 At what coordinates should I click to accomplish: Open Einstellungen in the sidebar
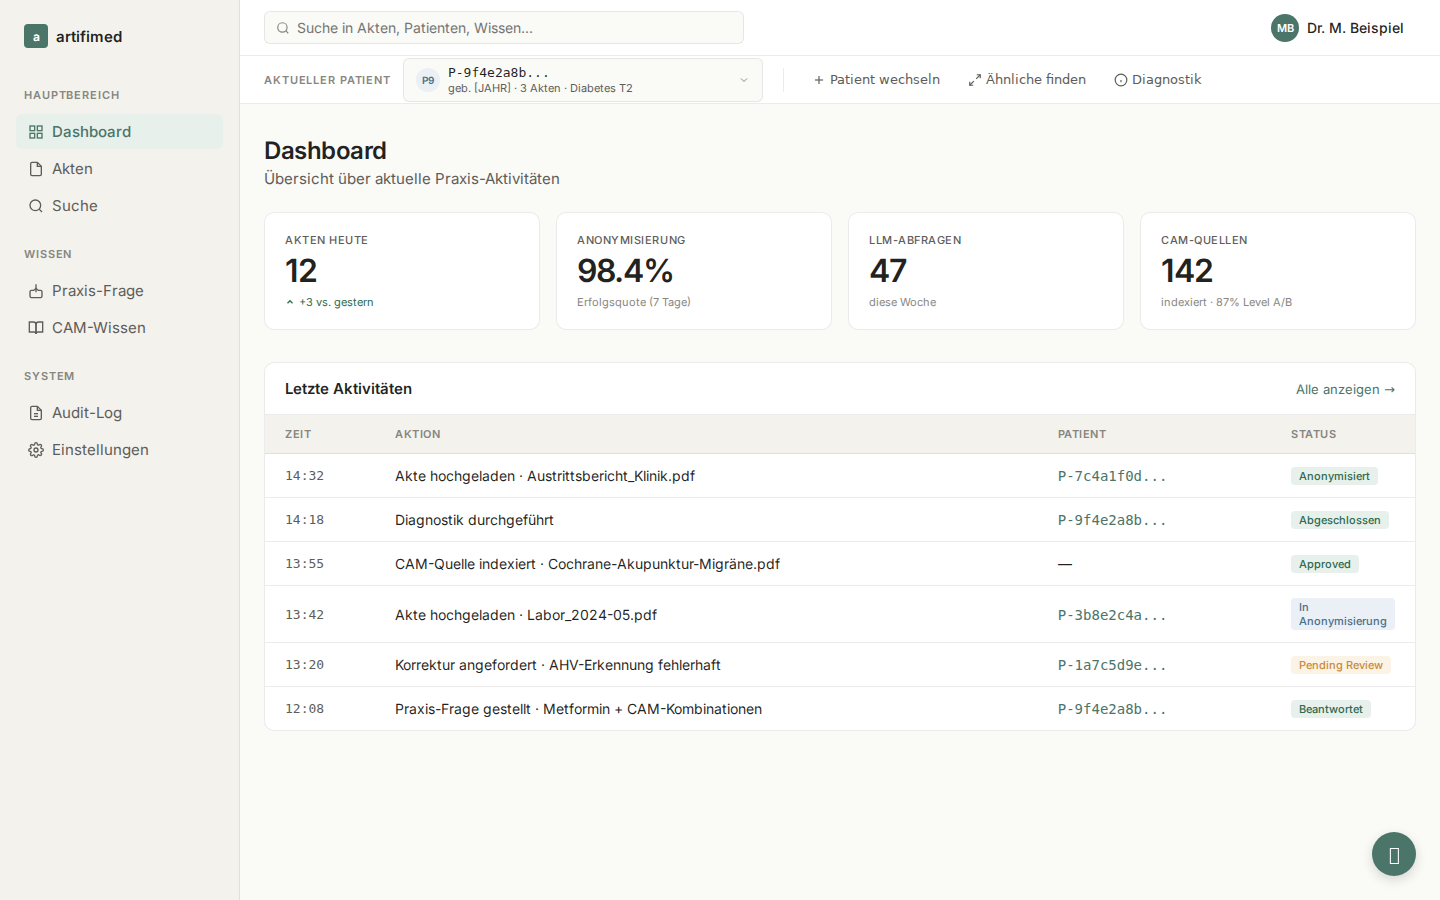pyautogui.click(x=119, y=450)
